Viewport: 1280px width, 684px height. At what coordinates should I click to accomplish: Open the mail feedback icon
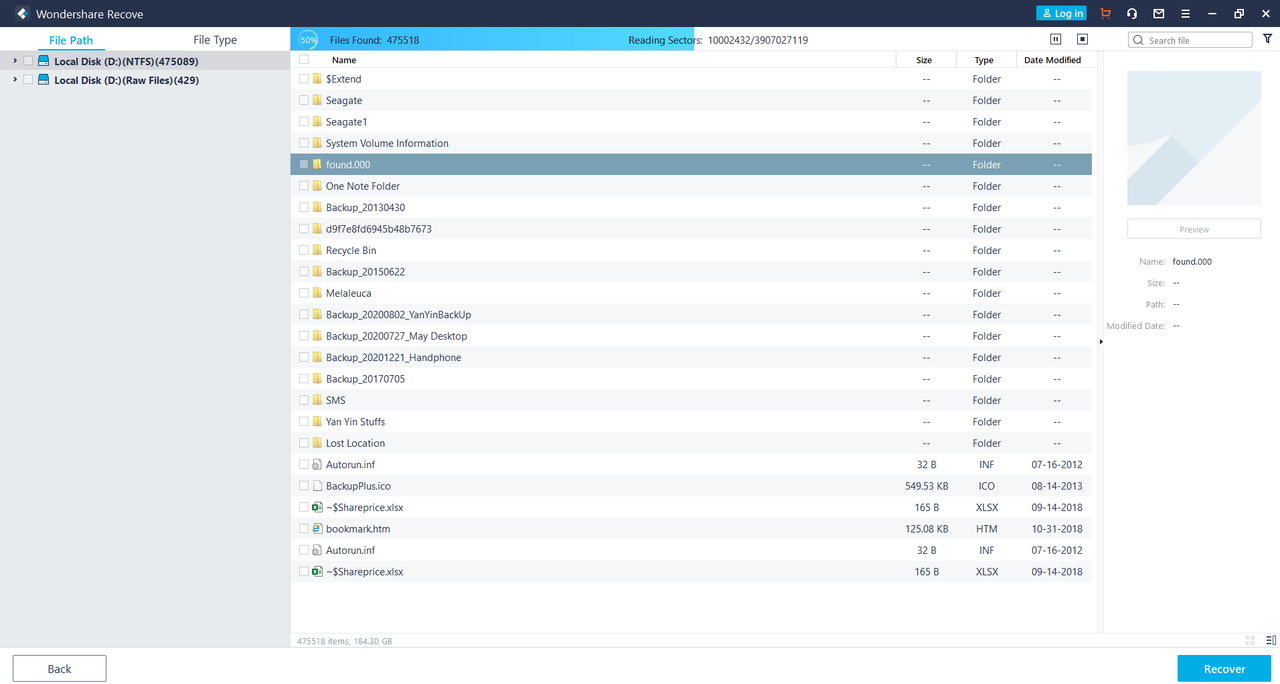click(x=1158, y=13)
